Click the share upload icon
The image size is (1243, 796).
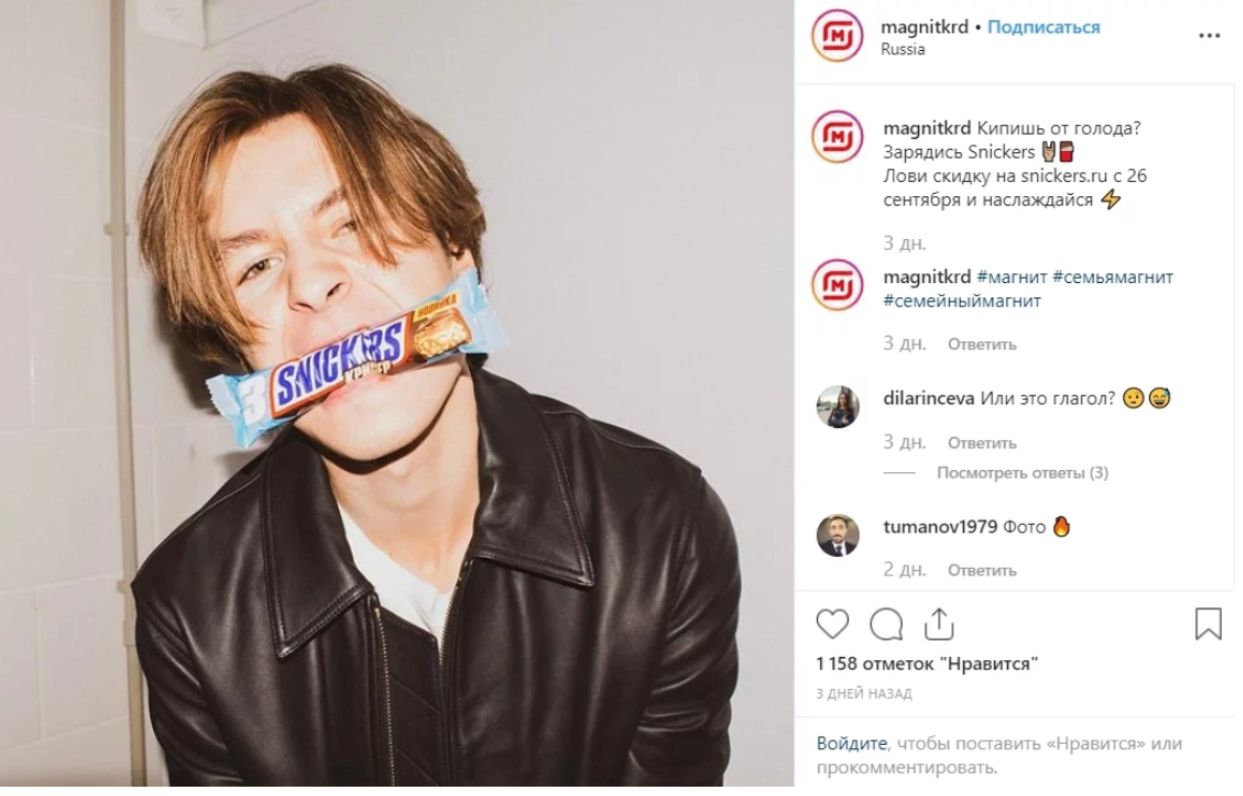coord(938,624)
